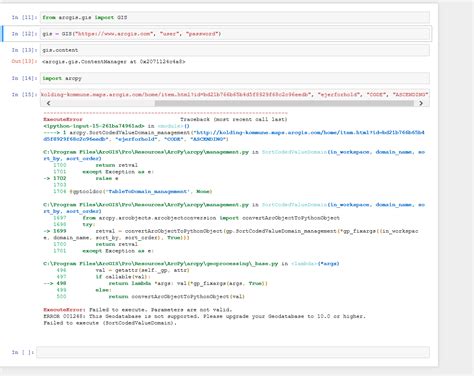Click the traceback line number 1702 'raise e'

81,178
